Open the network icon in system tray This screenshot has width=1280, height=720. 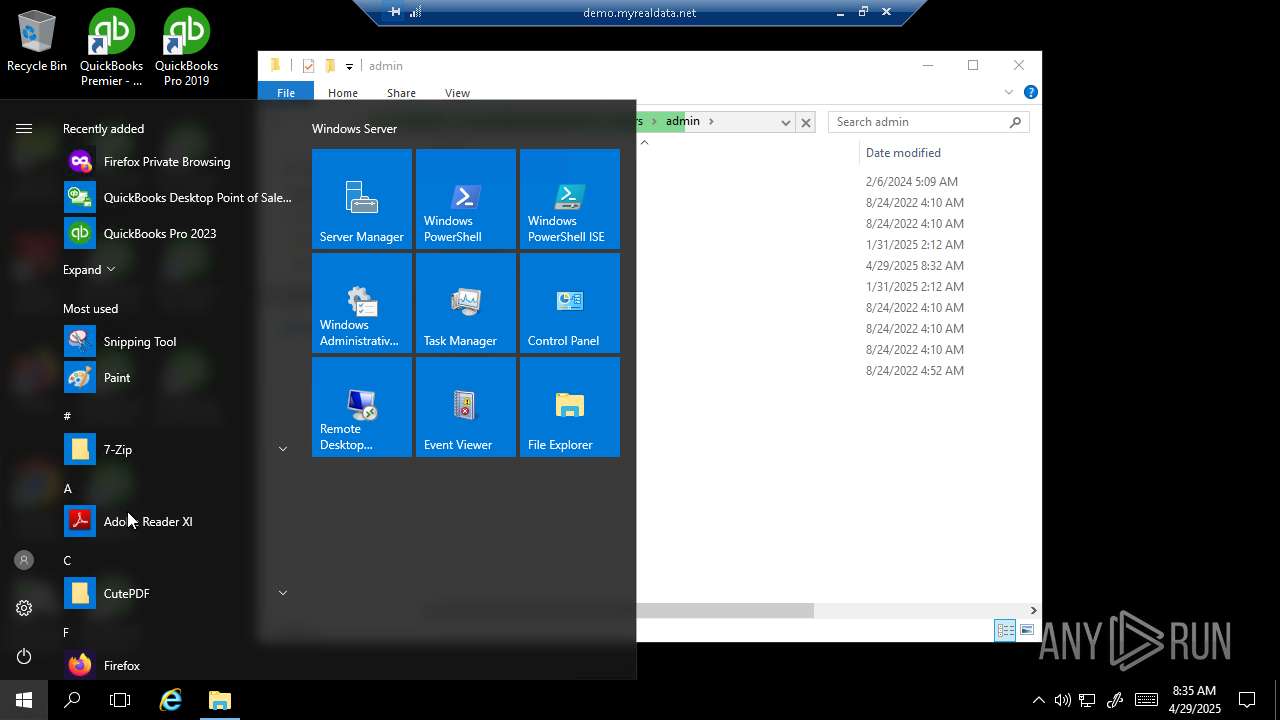click(x=1087, y=700)
